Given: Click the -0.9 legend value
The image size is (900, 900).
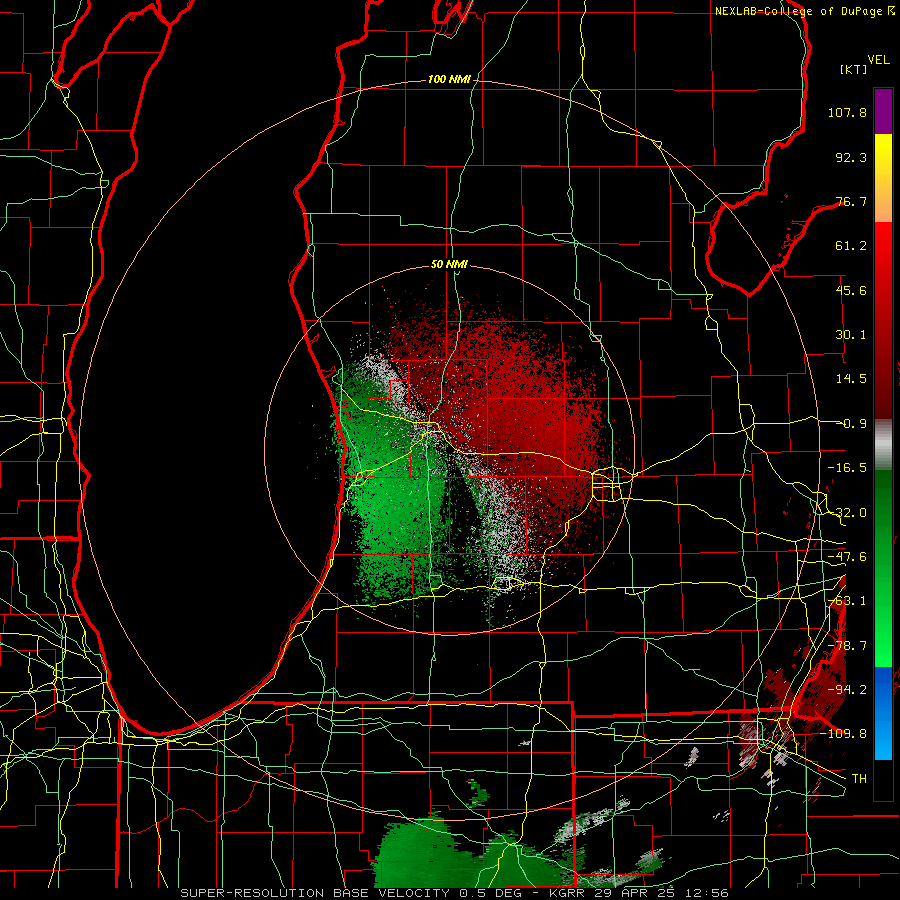Looking at the screenshot, I should click(x=852, y=424).
